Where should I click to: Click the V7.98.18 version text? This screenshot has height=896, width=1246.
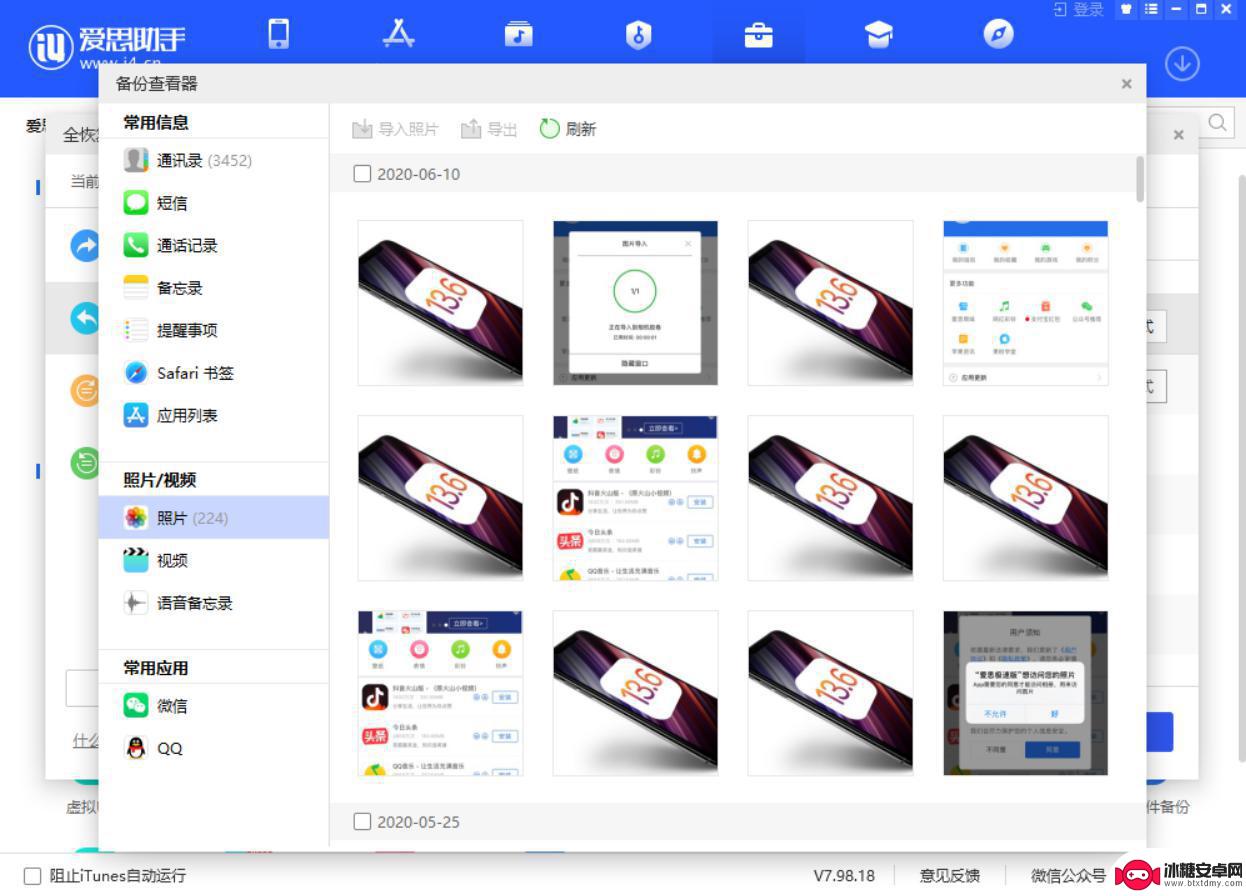pos(844,876)
